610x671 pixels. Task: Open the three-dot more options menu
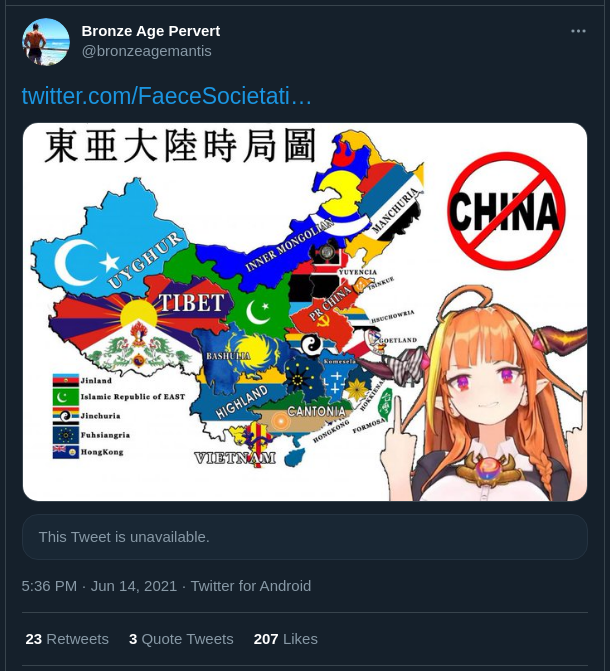coord(578,31)
